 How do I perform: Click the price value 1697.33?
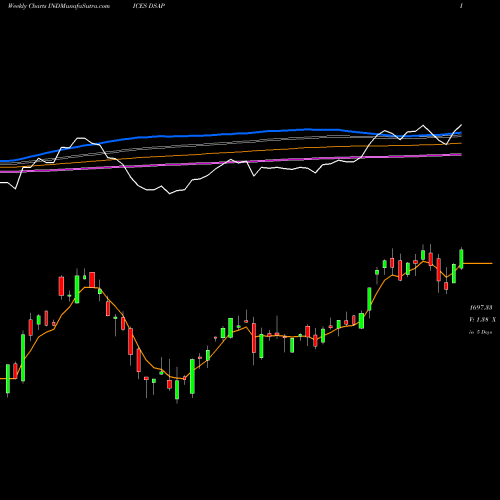coord(481,307)
